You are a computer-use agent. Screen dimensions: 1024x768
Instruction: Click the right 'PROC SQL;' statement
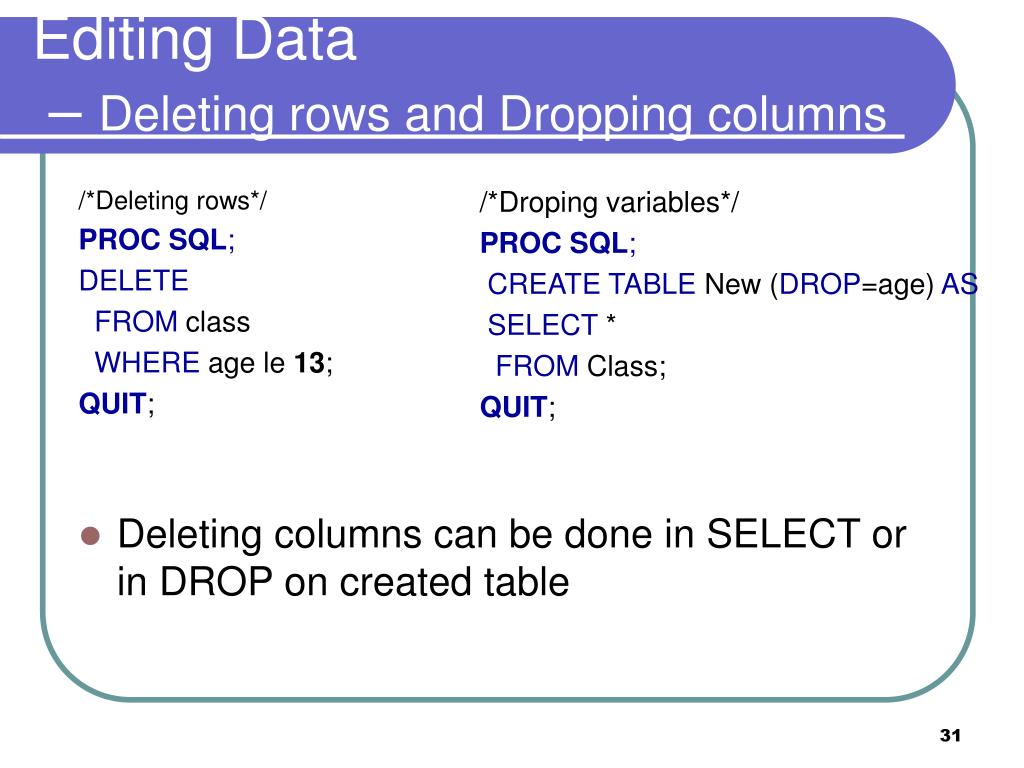point(558,243)
